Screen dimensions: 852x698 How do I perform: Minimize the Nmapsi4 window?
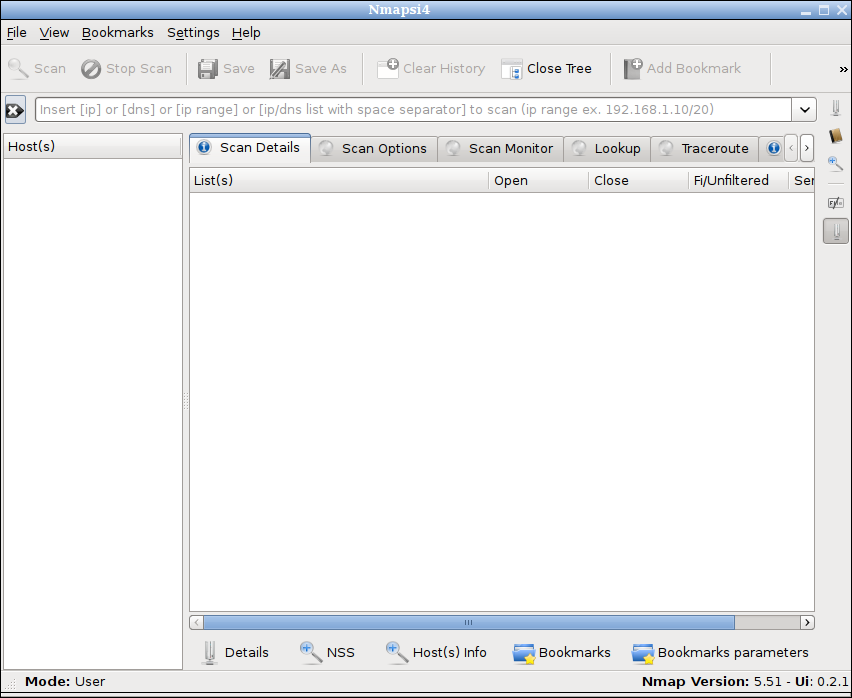(x=806, y=11)
